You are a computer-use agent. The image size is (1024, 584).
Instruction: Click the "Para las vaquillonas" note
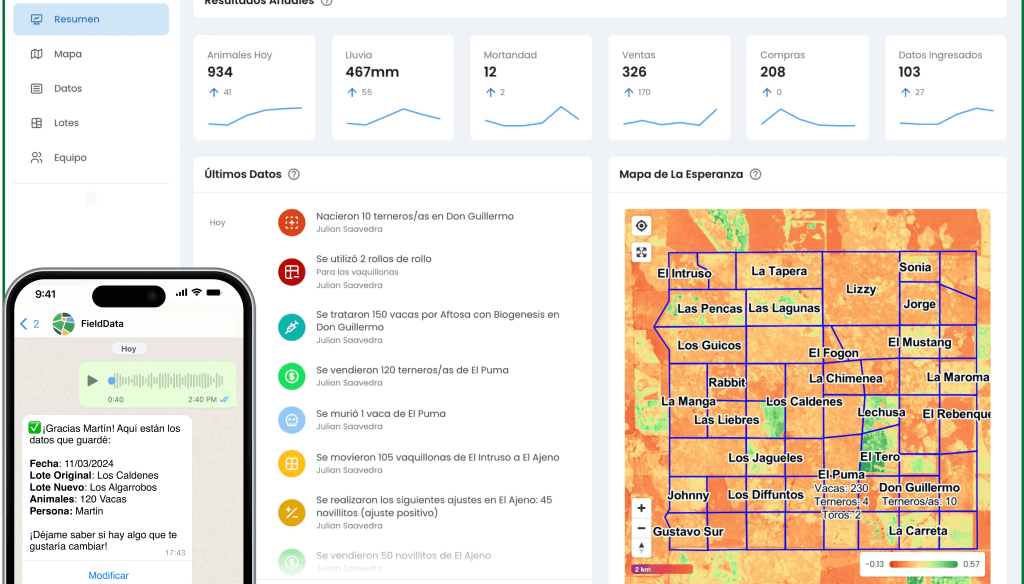[357, 272]
